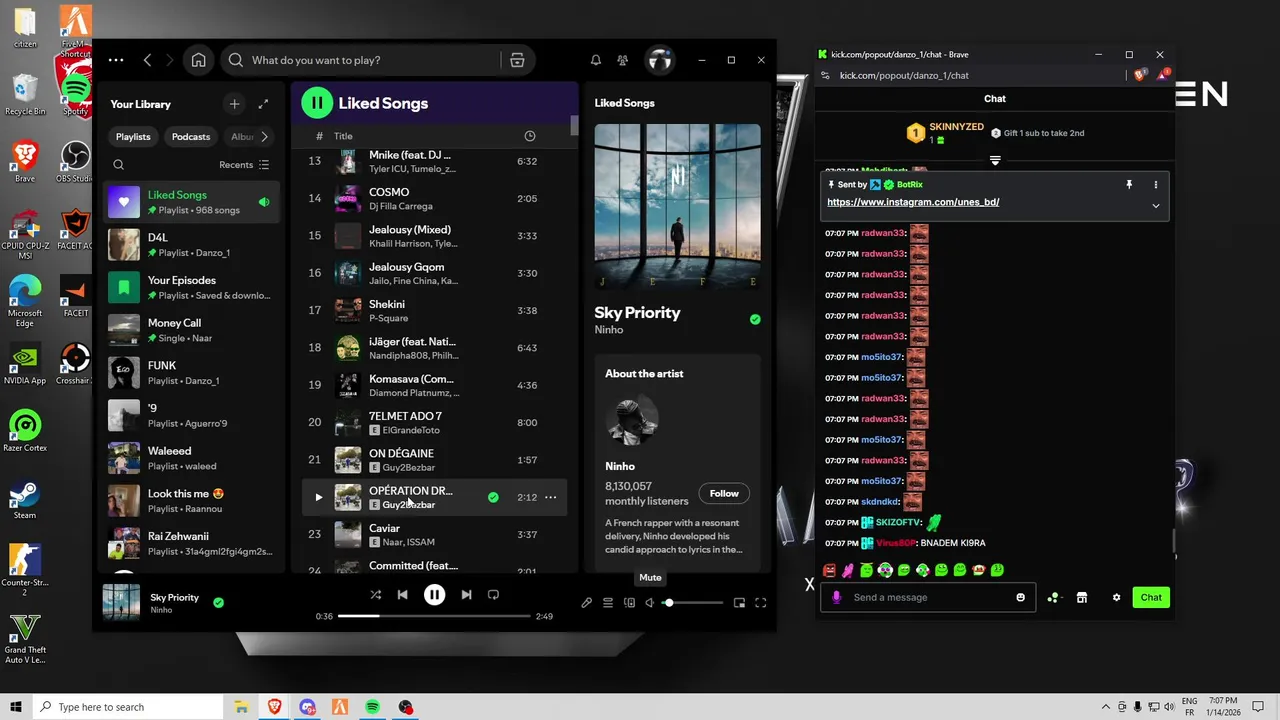Seek using song progress bar
The width and height of the screenshot is (1280, 720).
pos(434,616)
